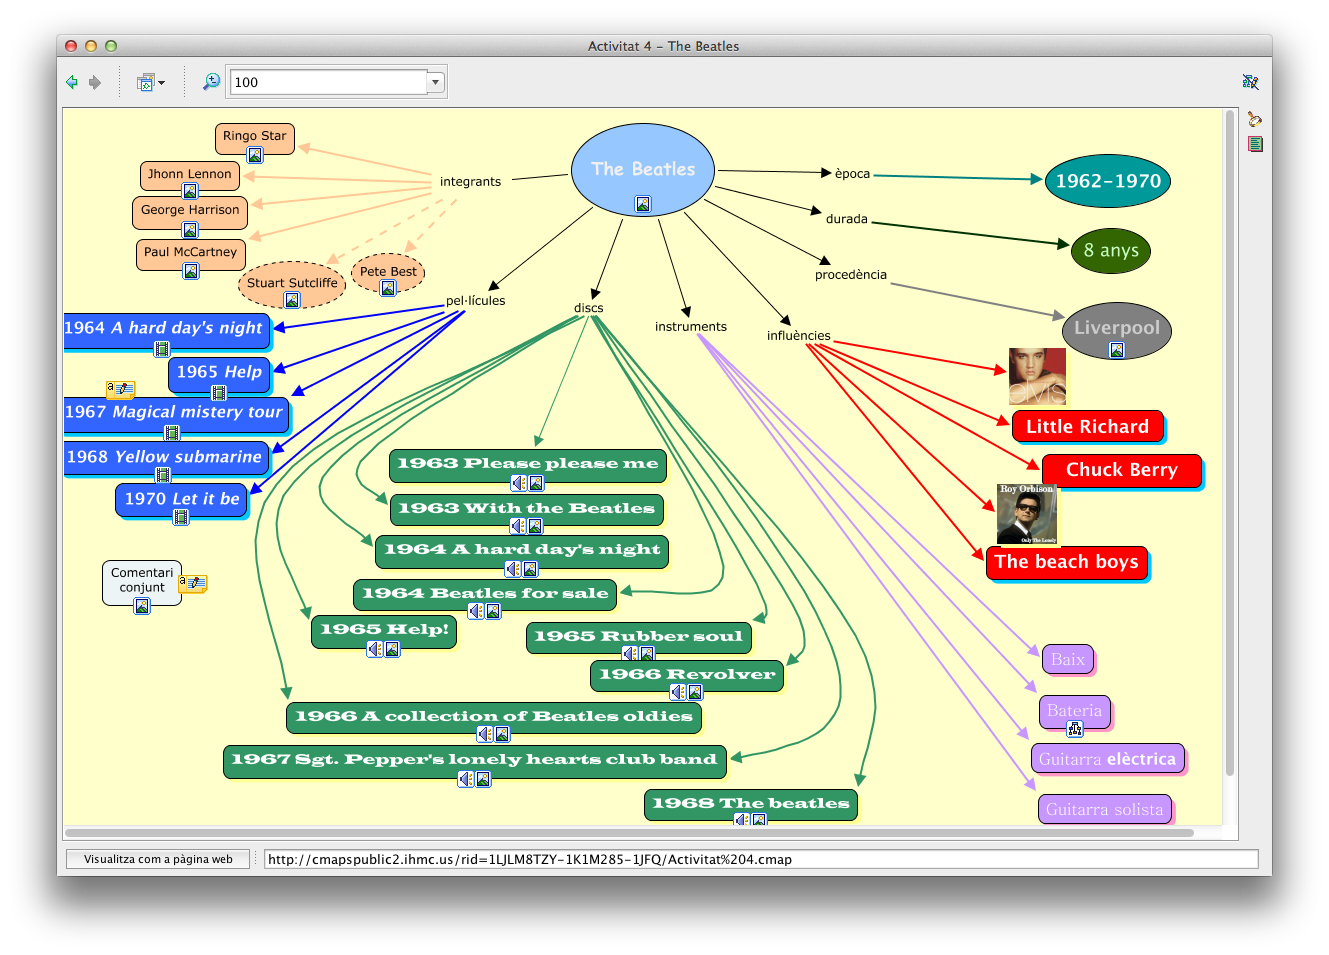Click the crossed-out map editing icon
Screen dimensions: 1329x955
[1250, 82]
